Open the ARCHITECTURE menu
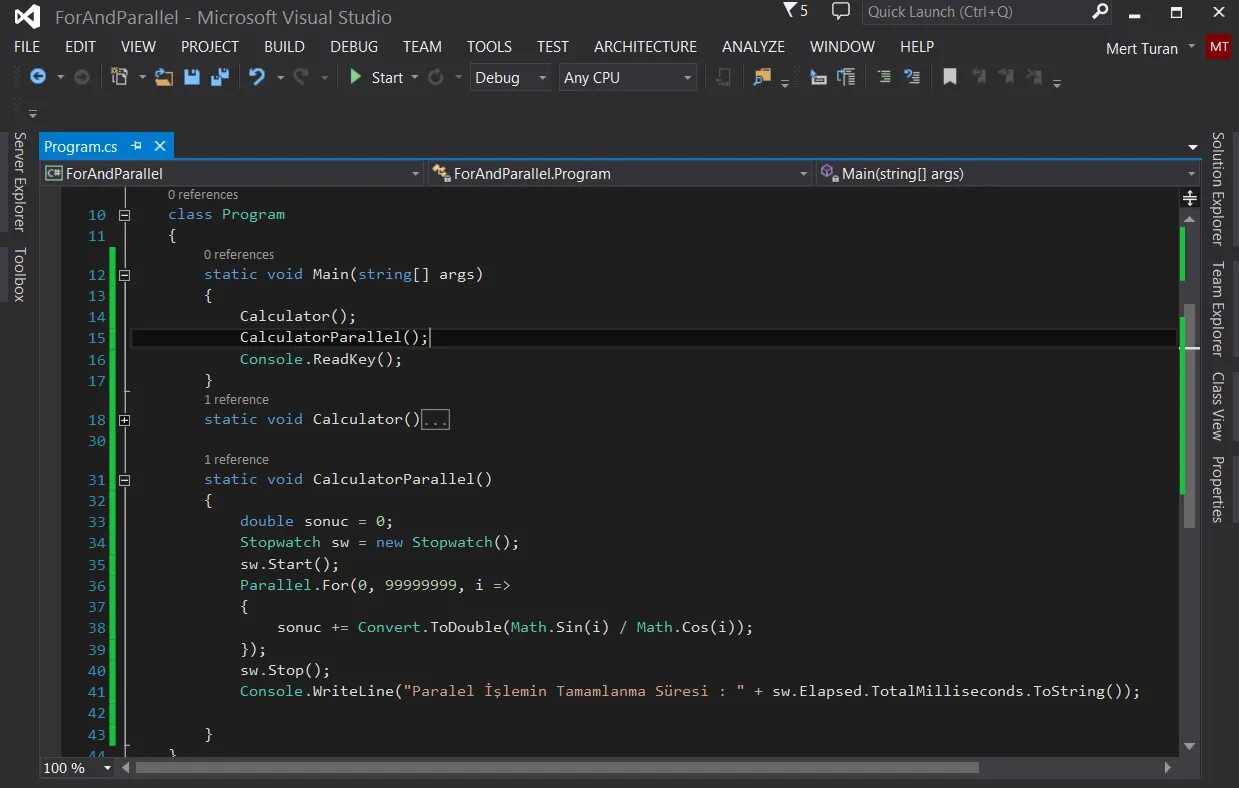Screen dimensions: 1239x788 click(645, 47)
